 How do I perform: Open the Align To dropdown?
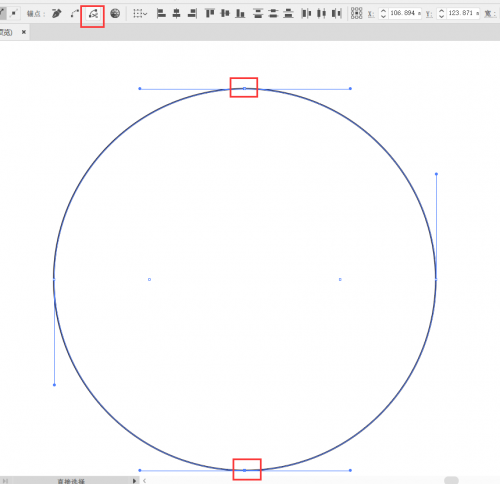pos(140,14)
